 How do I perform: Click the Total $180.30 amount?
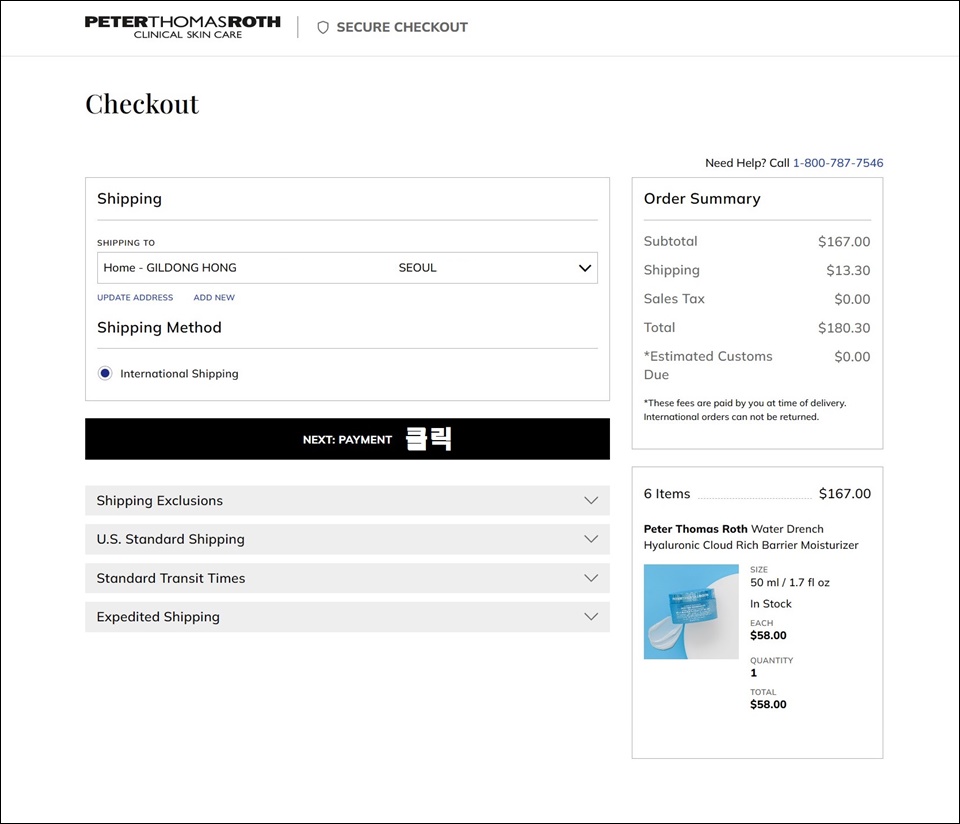pos(844,328)
